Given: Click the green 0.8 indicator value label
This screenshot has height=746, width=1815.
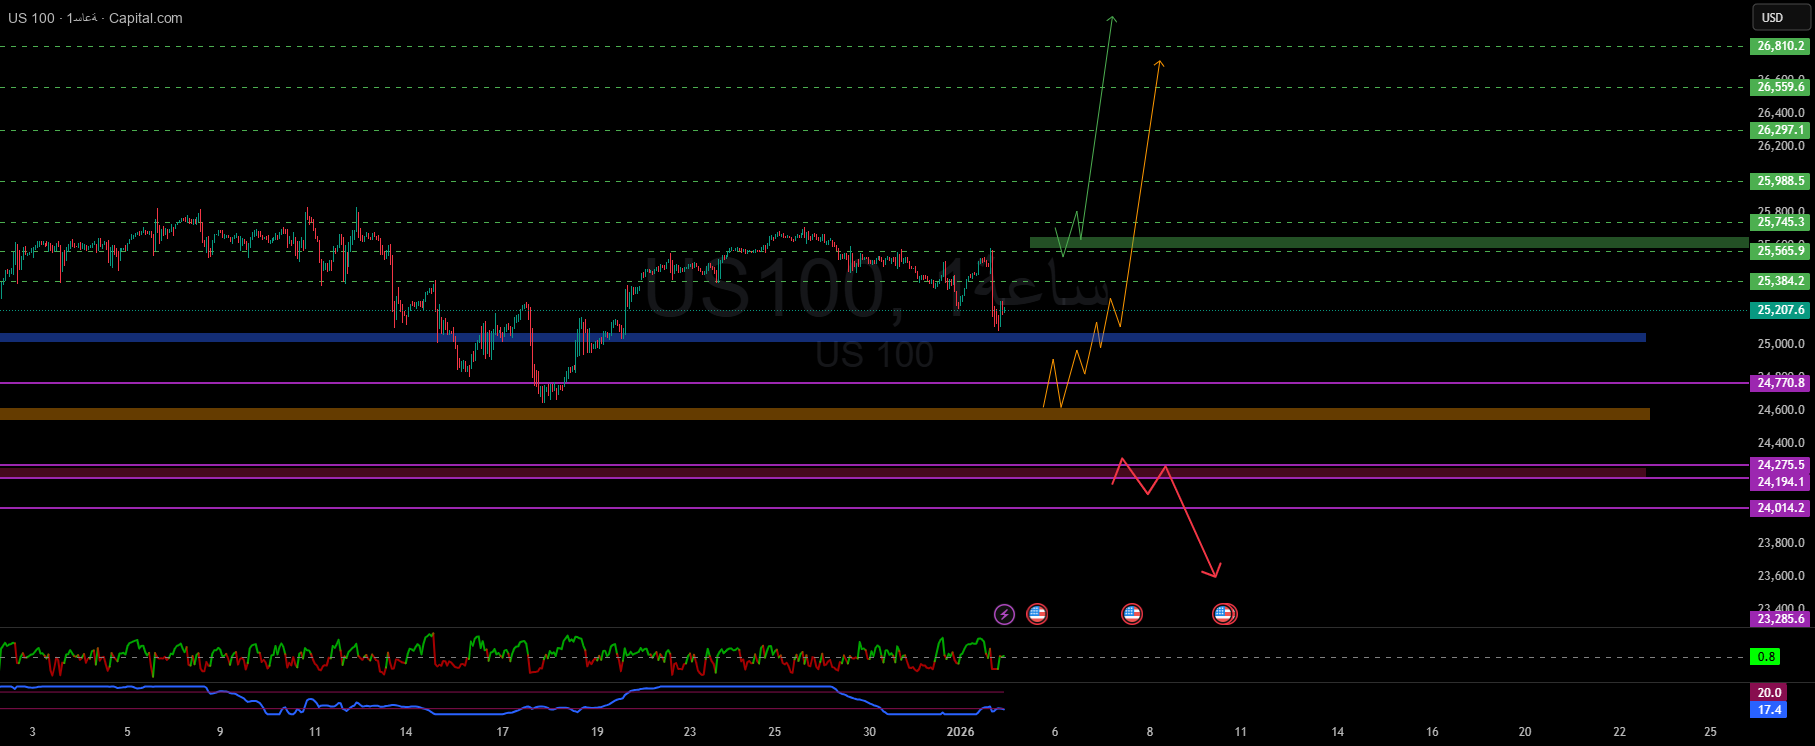Looking at the screenshot, I should [x=1767, y=657].
